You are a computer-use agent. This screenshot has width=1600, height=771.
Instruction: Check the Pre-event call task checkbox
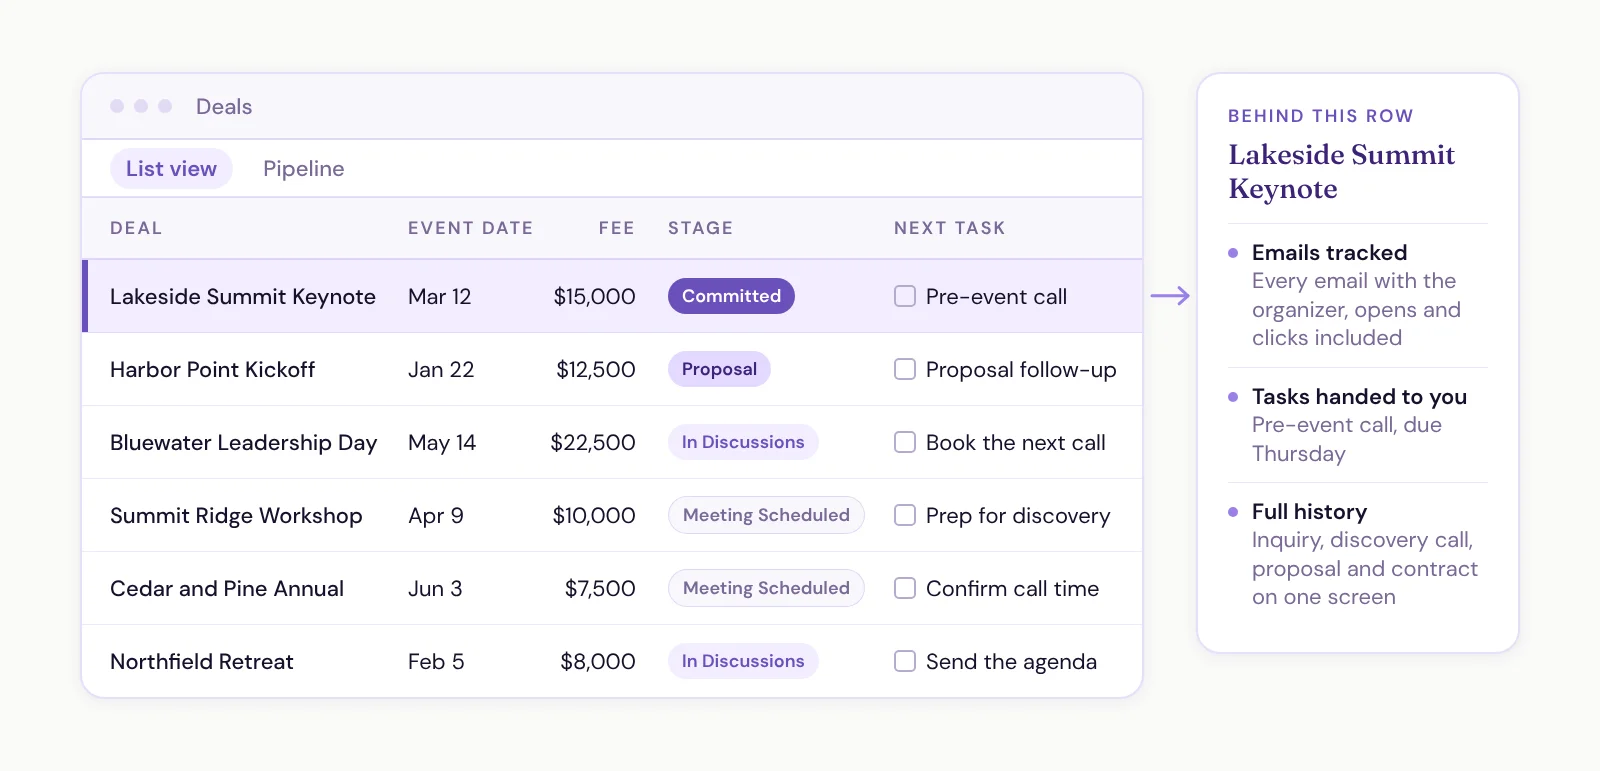click(x=905, y=296)
